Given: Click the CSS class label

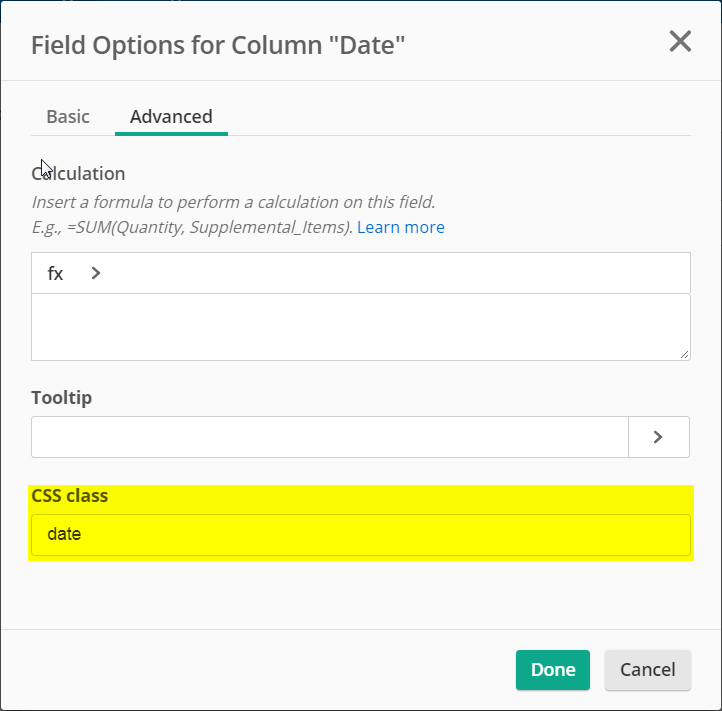Looking at the screenshot, I should (x=70, y=496).
